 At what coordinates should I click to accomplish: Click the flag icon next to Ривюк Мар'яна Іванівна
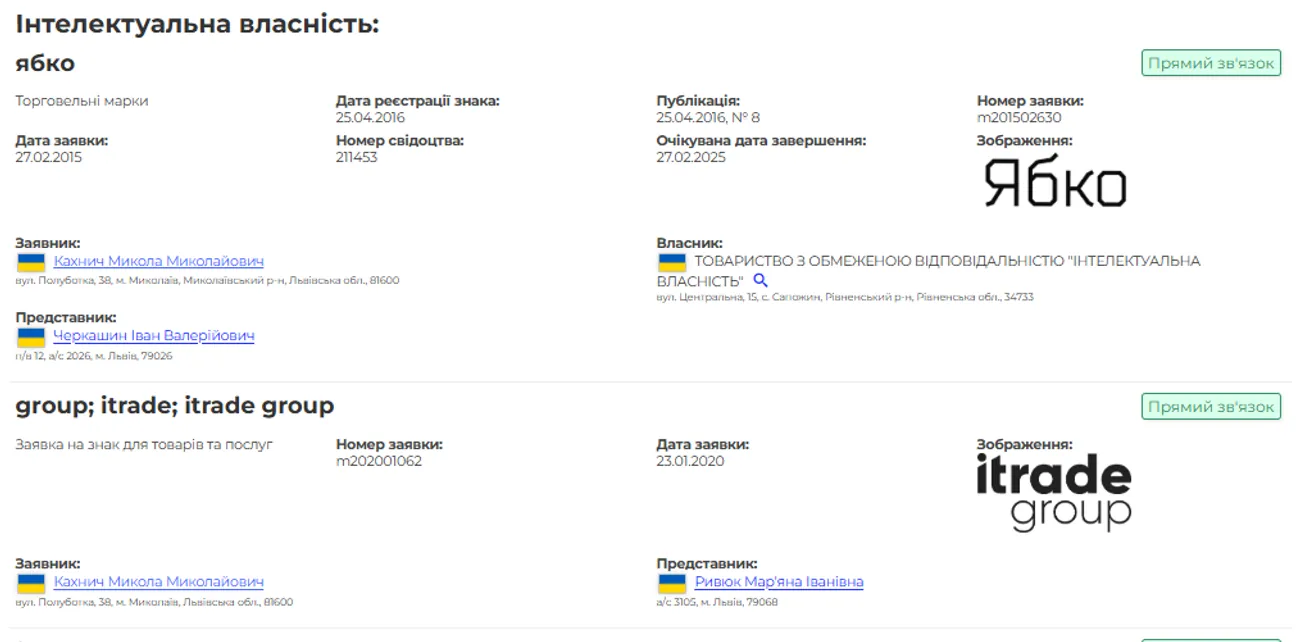click(671, 583)
